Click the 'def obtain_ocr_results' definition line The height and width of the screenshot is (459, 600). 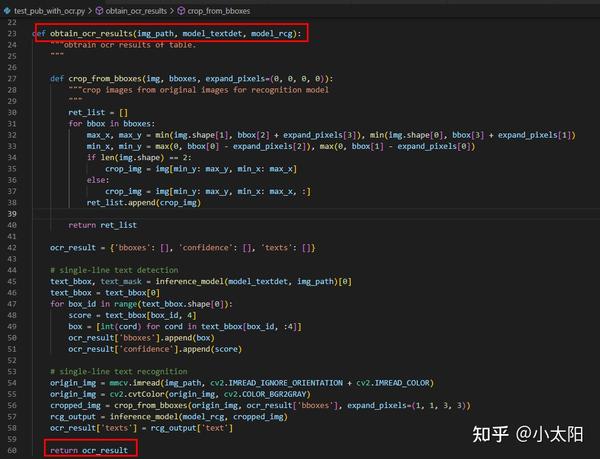pyautogui.click(x=167, y=34)
